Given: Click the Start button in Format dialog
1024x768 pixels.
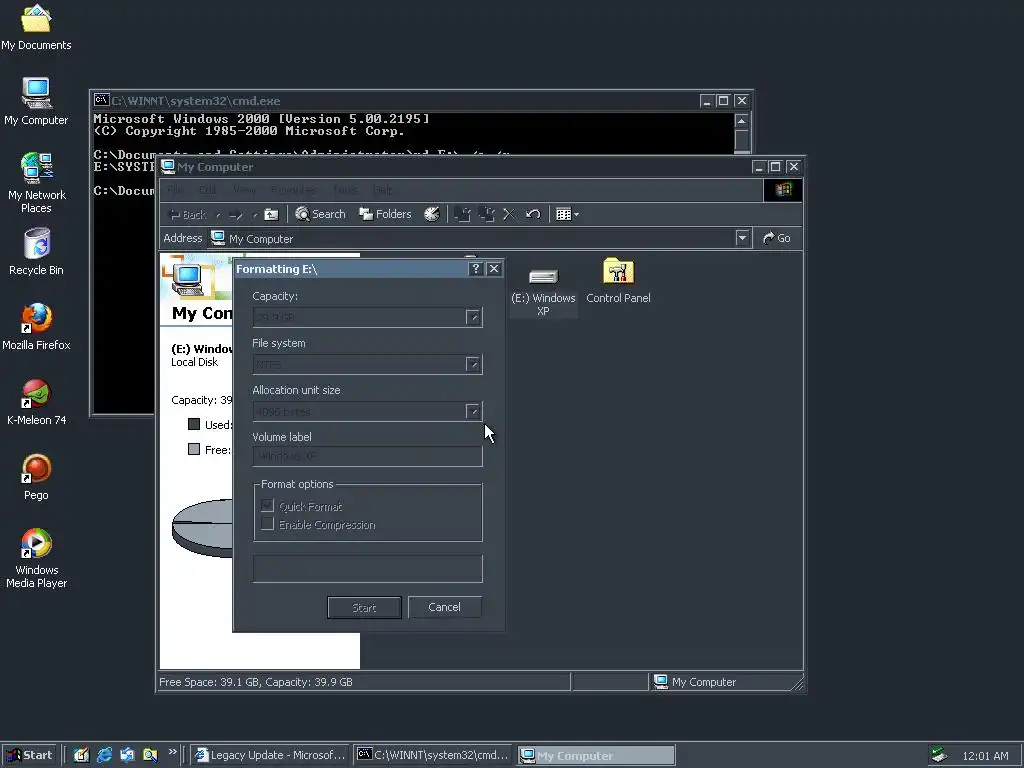Looking at the screenshot, I should pos(364,607).
